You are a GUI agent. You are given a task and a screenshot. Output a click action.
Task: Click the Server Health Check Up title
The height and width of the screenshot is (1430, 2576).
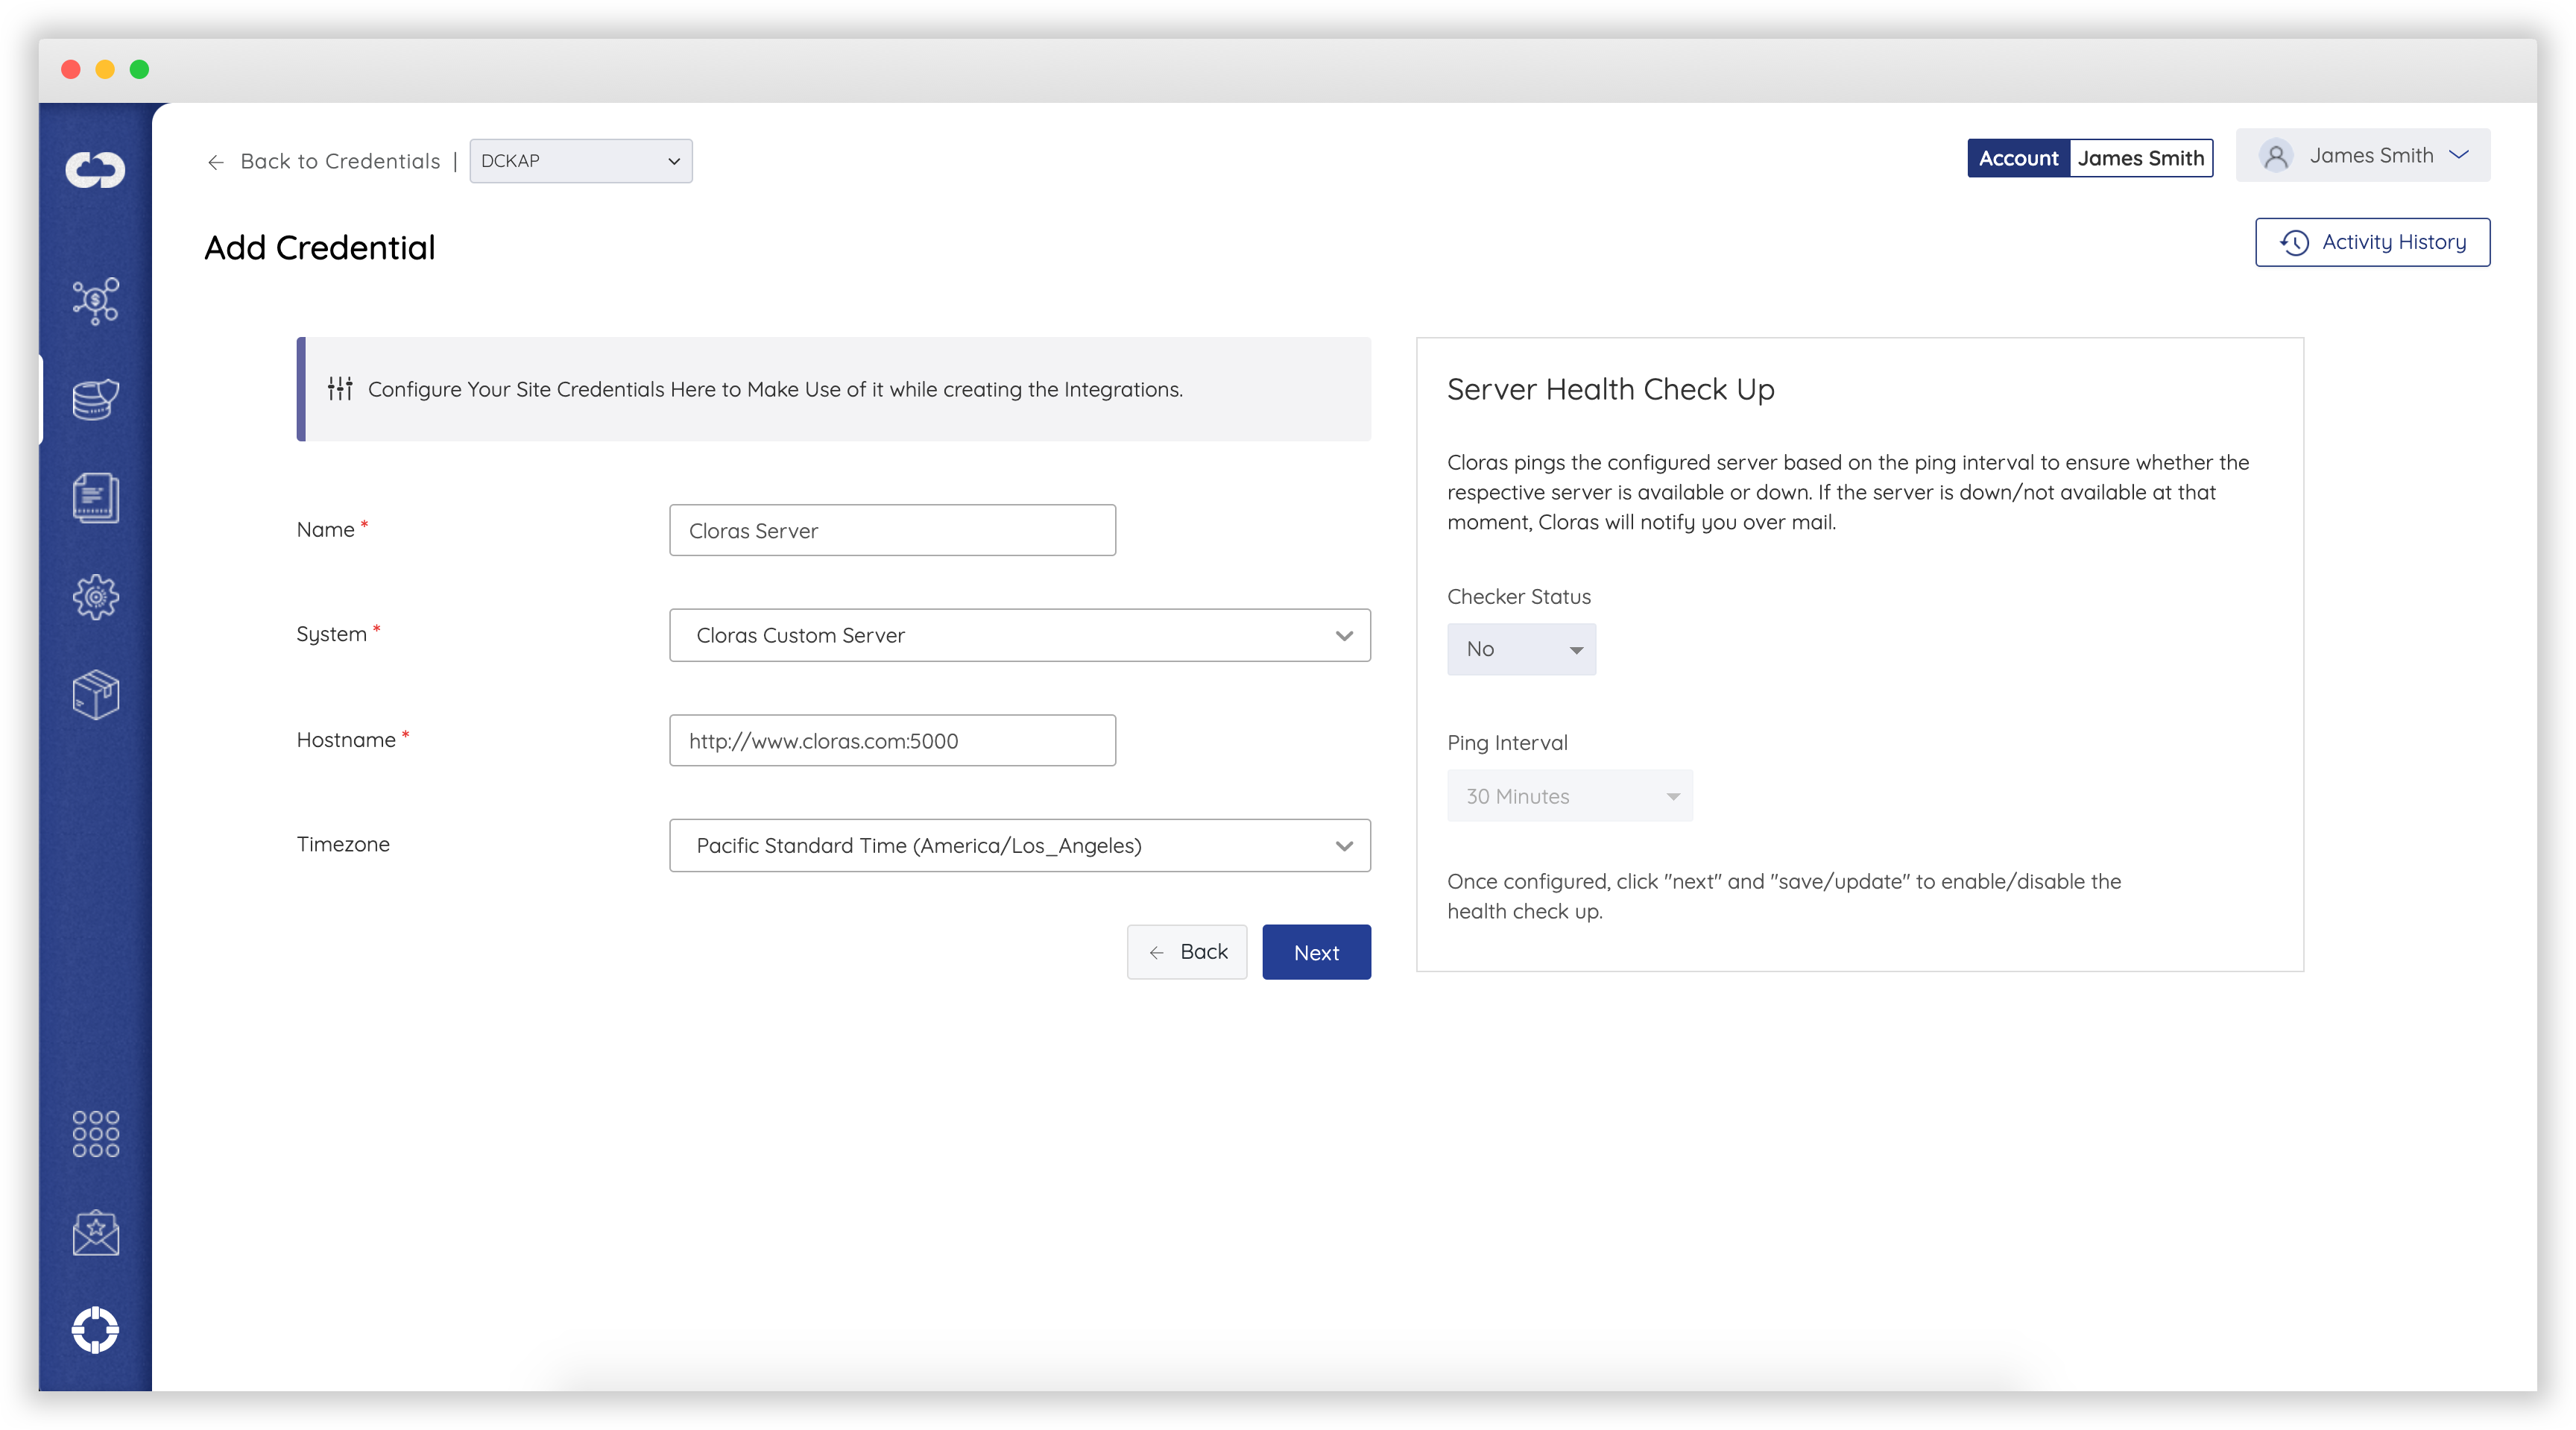[1610, 389]
